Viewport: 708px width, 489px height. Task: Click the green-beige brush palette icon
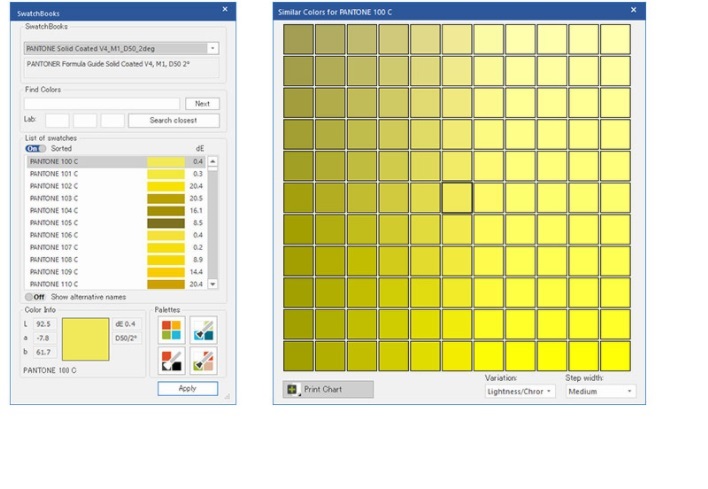click(x=203, y=361)
